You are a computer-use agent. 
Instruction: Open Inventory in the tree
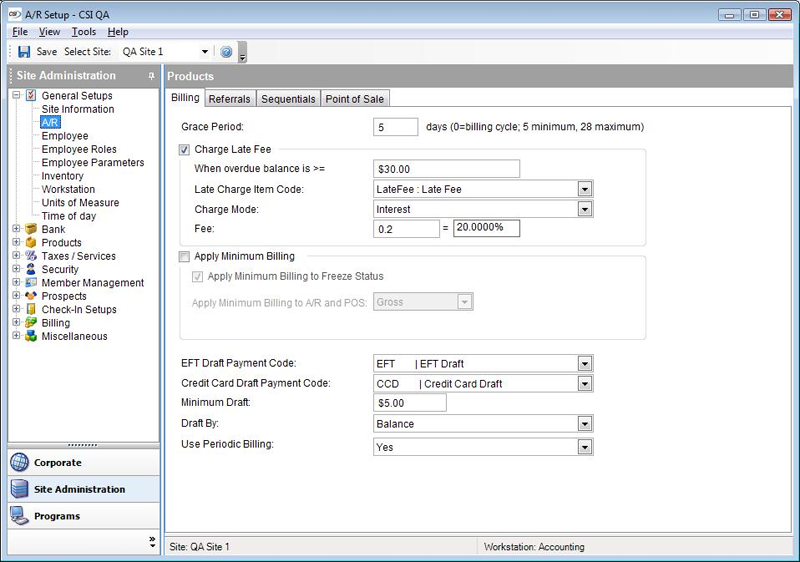coord(62,176)
